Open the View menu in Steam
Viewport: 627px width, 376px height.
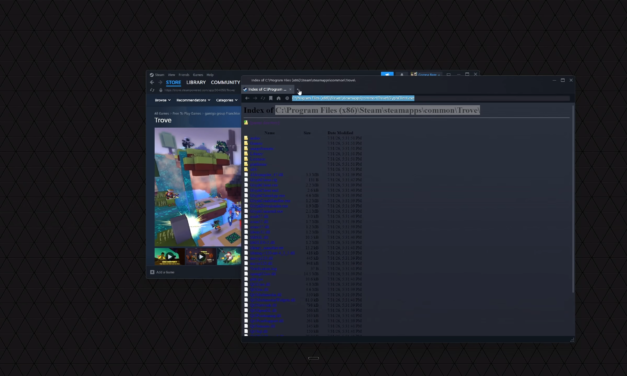[172, 75]
